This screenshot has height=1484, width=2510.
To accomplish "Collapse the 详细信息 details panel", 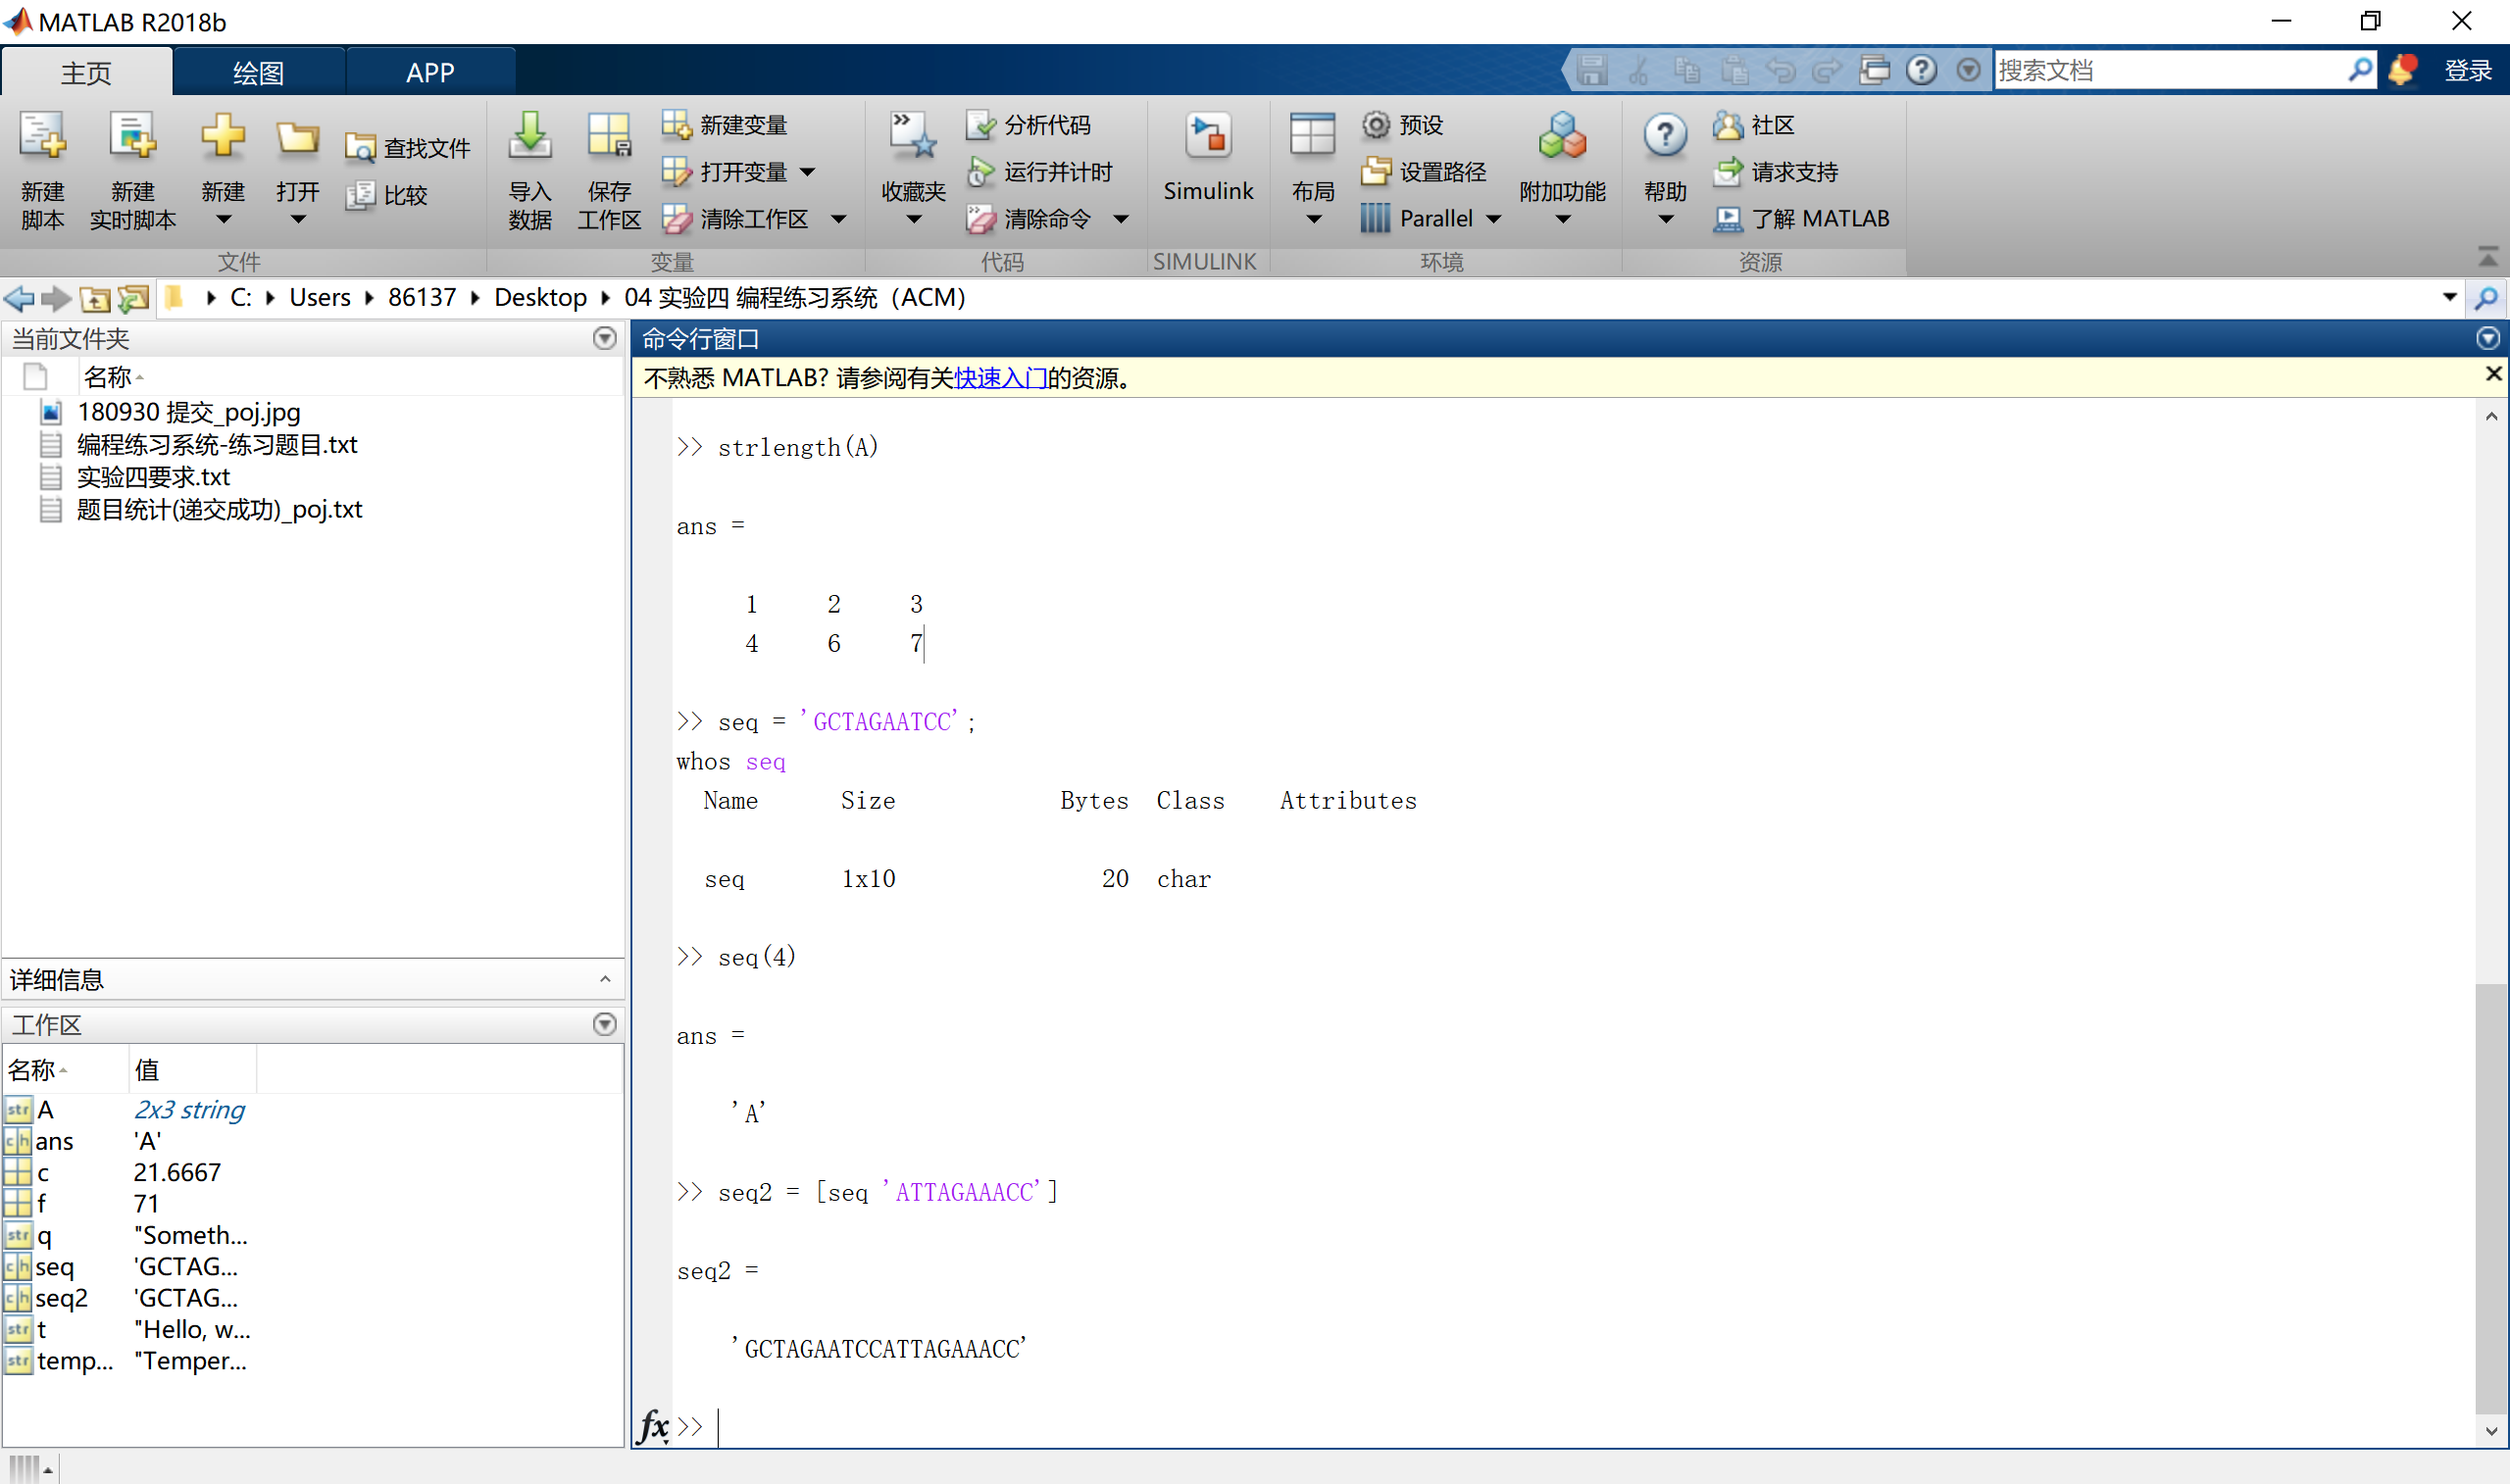I will pyautogui.click(x=604, y=979).
